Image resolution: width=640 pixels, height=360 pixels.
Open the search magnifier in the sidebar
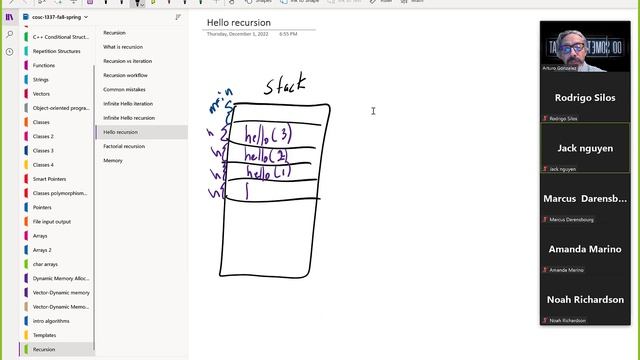click(x=10, y=35)
